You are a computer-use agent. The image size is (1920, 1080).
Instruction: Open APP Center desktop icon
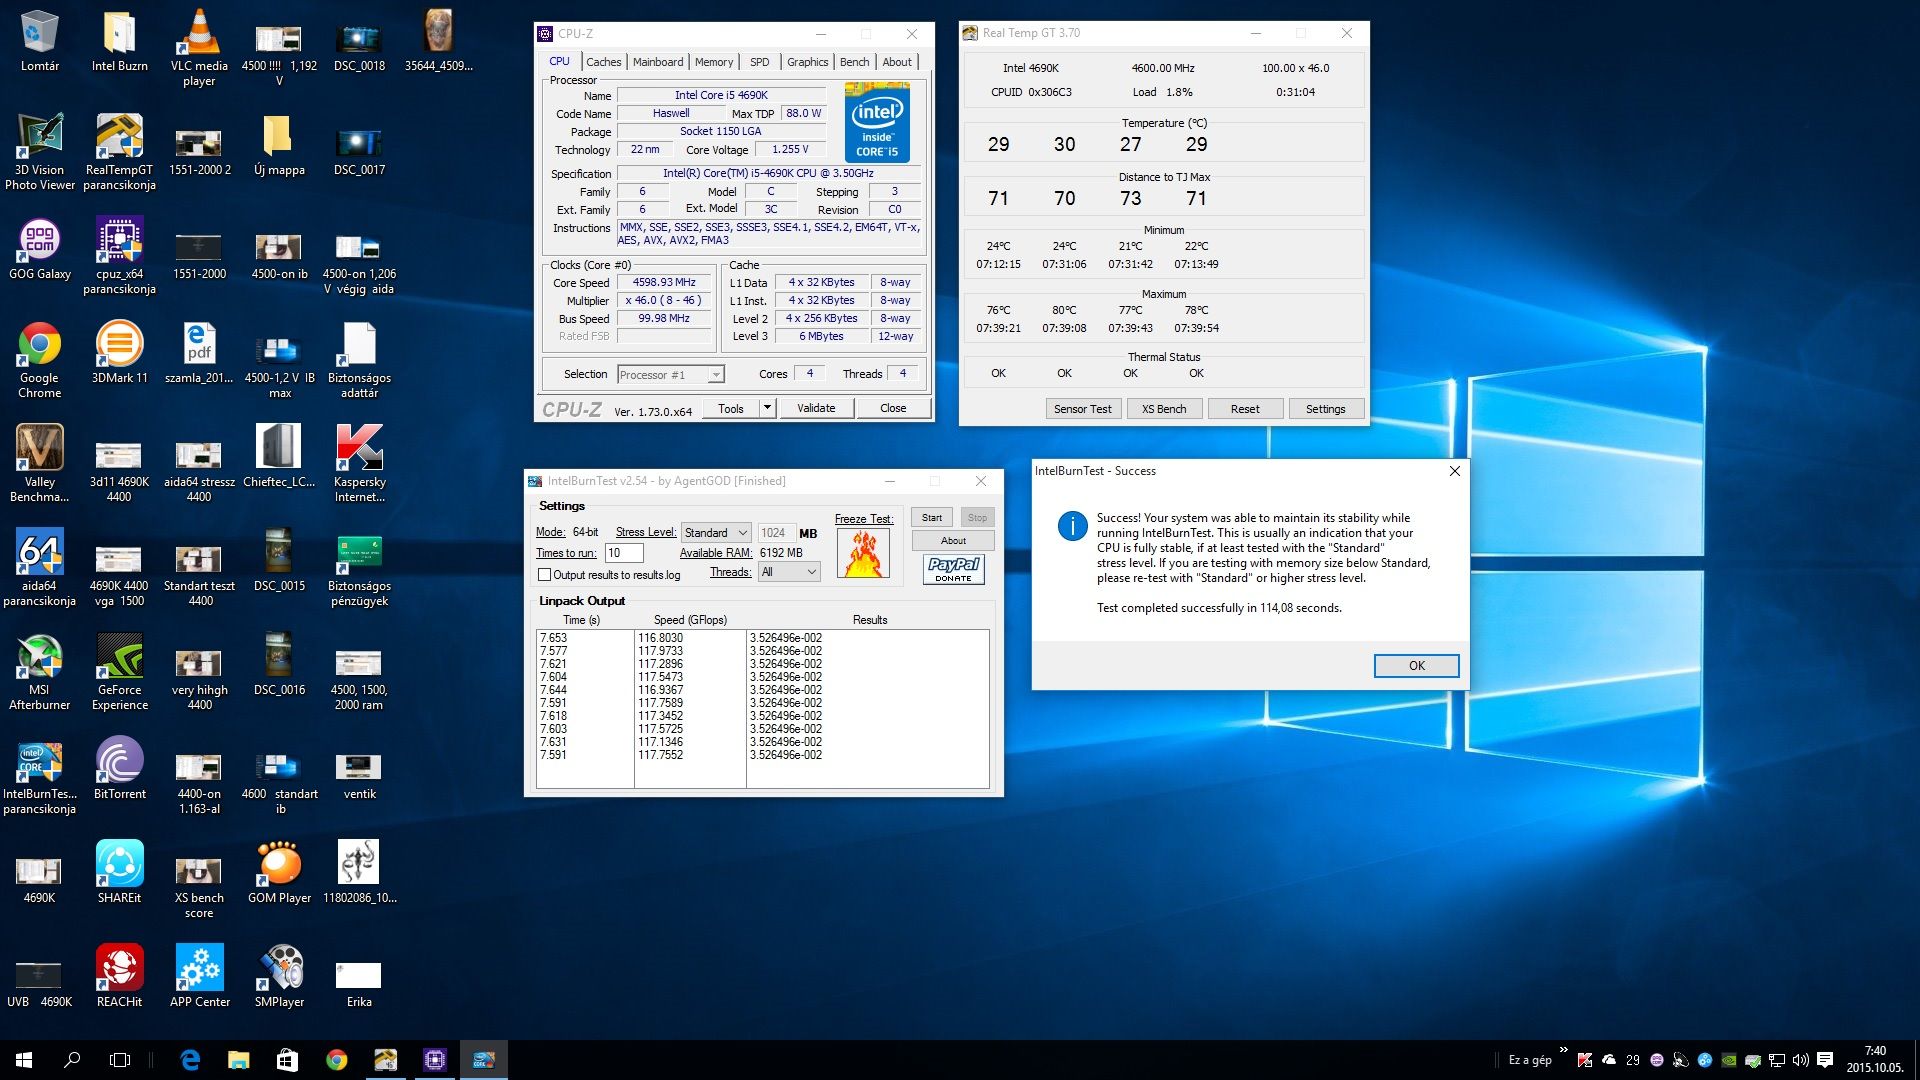point(199,977)
